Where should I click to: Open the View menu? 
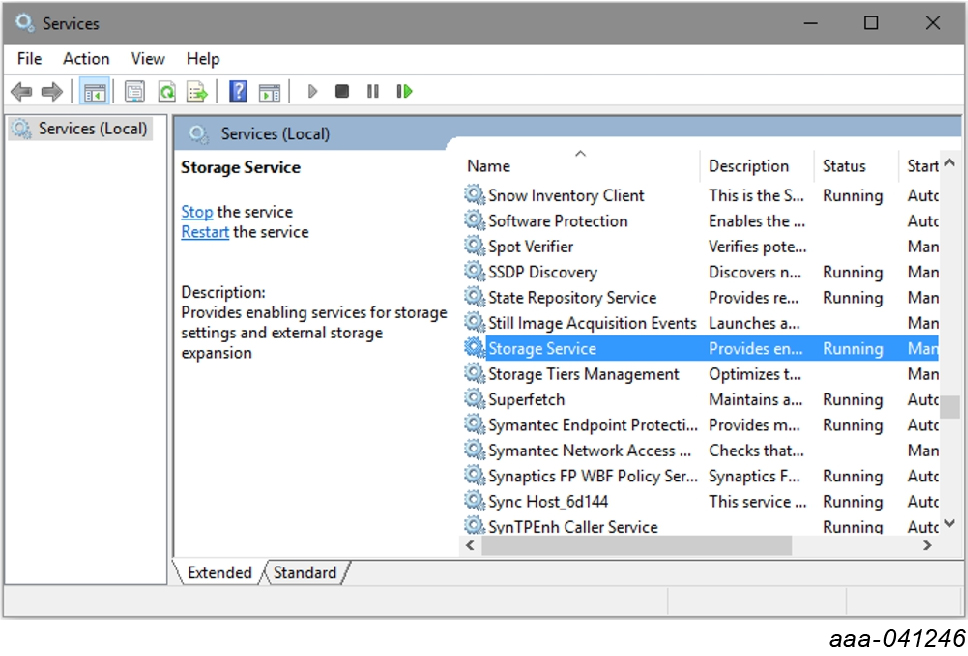coord(147,59)
